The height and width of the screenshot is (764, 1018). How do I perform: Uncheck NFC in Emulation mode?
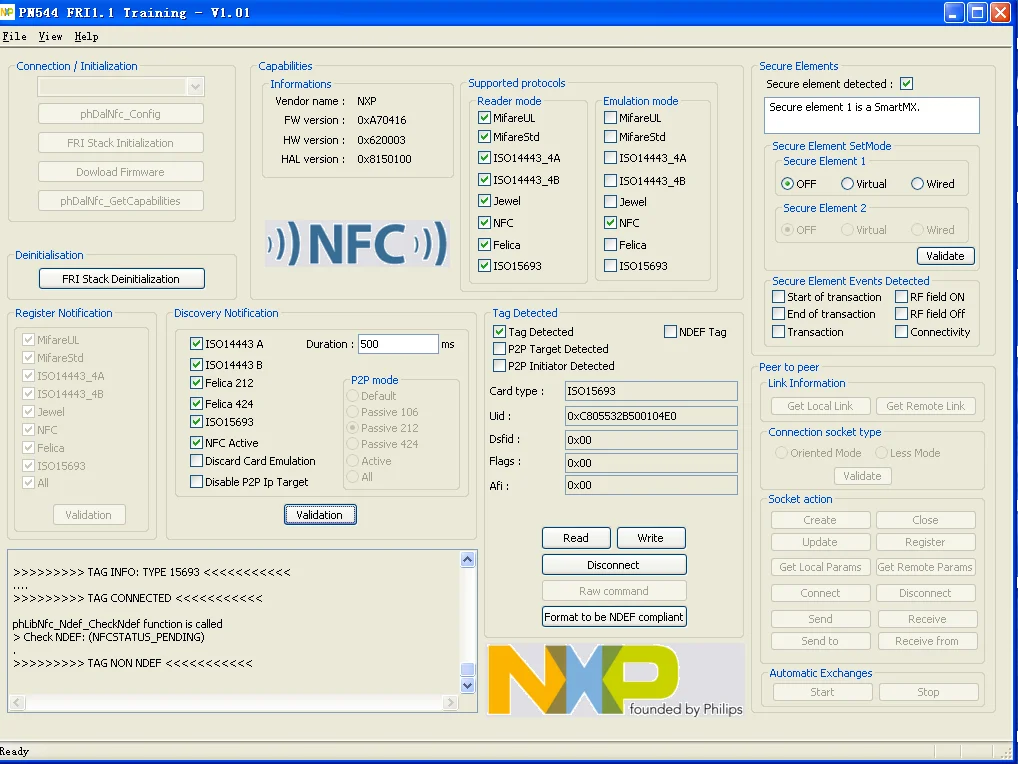[610, 223]
